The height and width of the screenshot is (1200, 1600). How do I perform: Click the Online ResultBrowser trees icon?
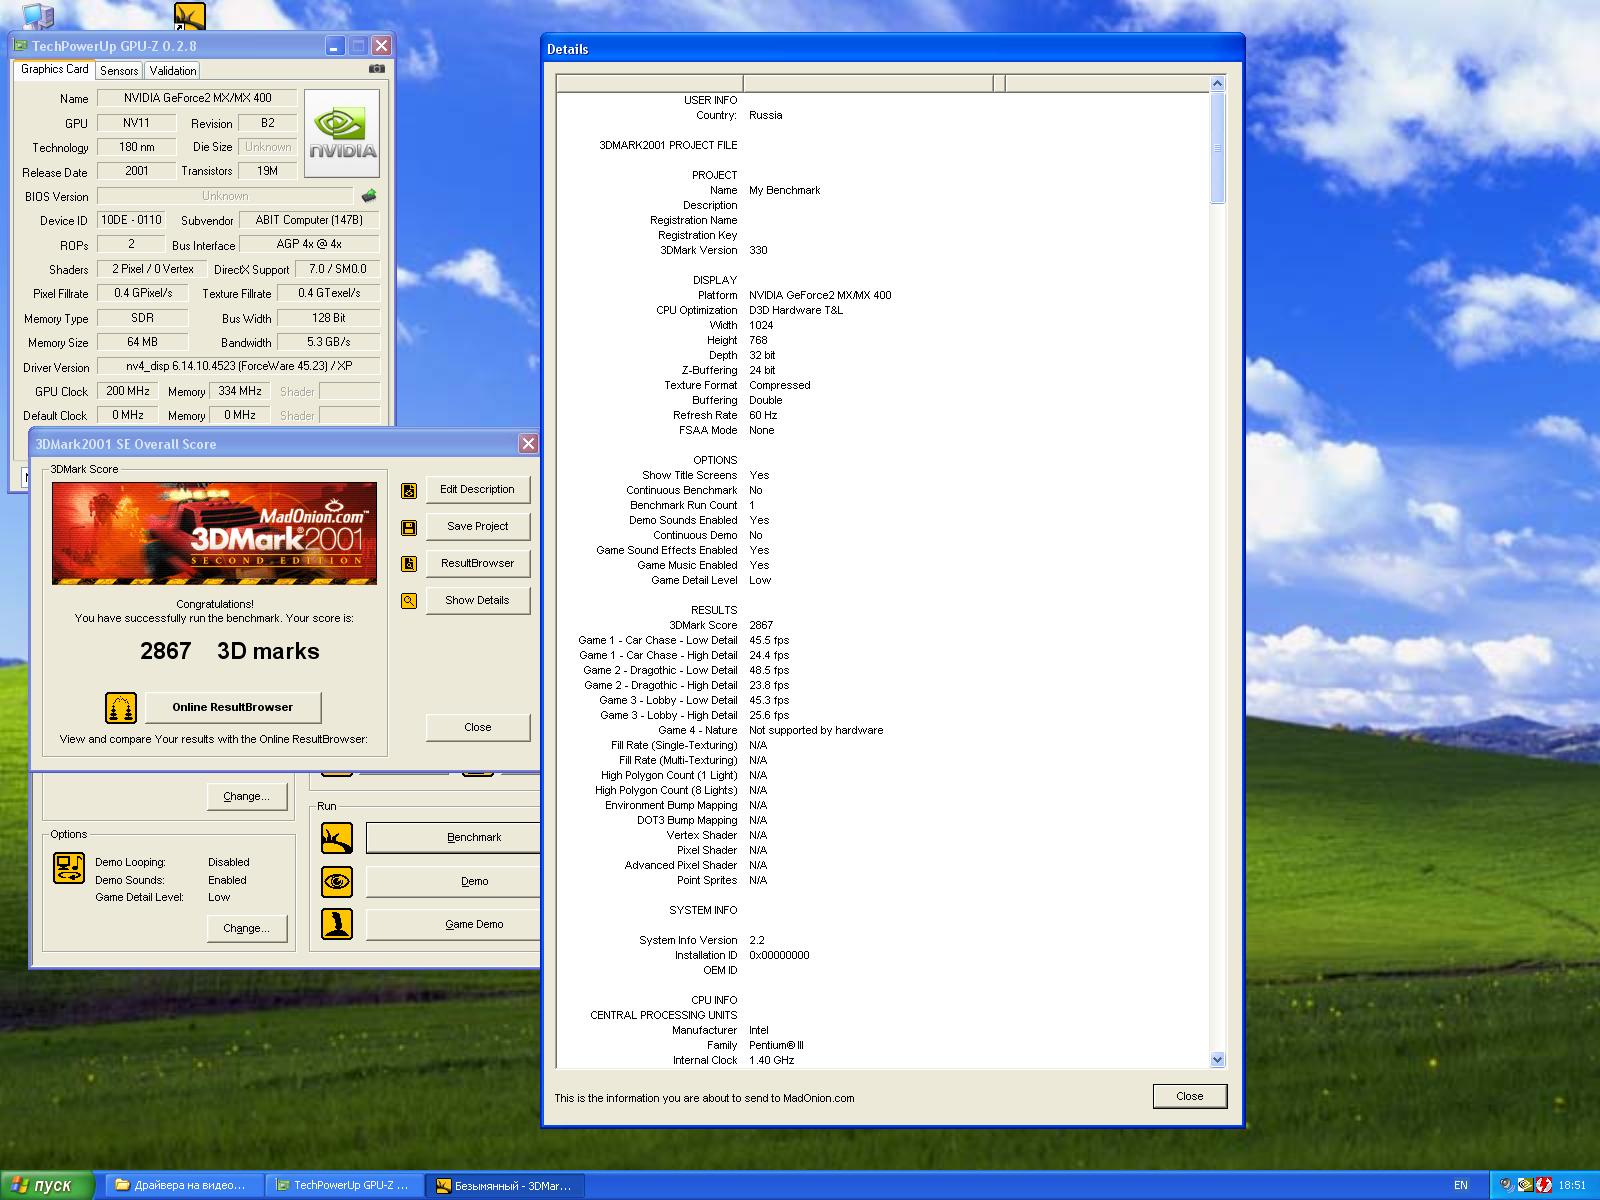point(121,708)
